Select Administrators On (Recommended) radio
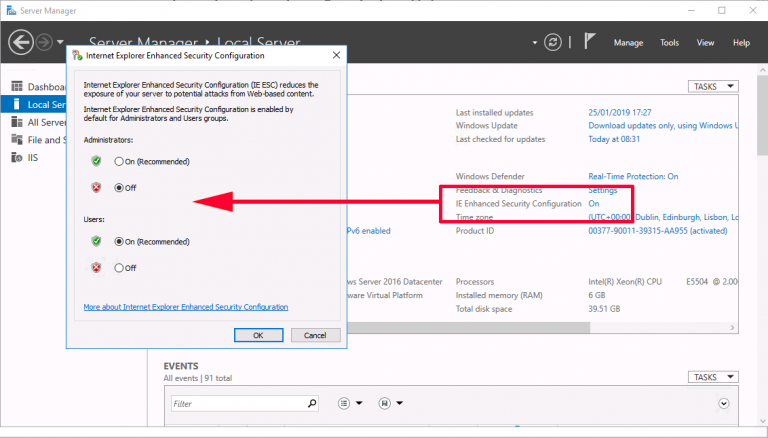The height and width of the screenshot is (438, 768). tap(119, 161)
